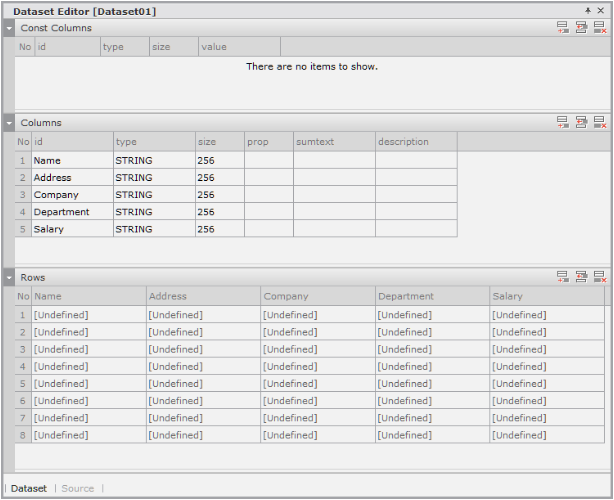Collapse the Columns section

[x=9, y=123]
